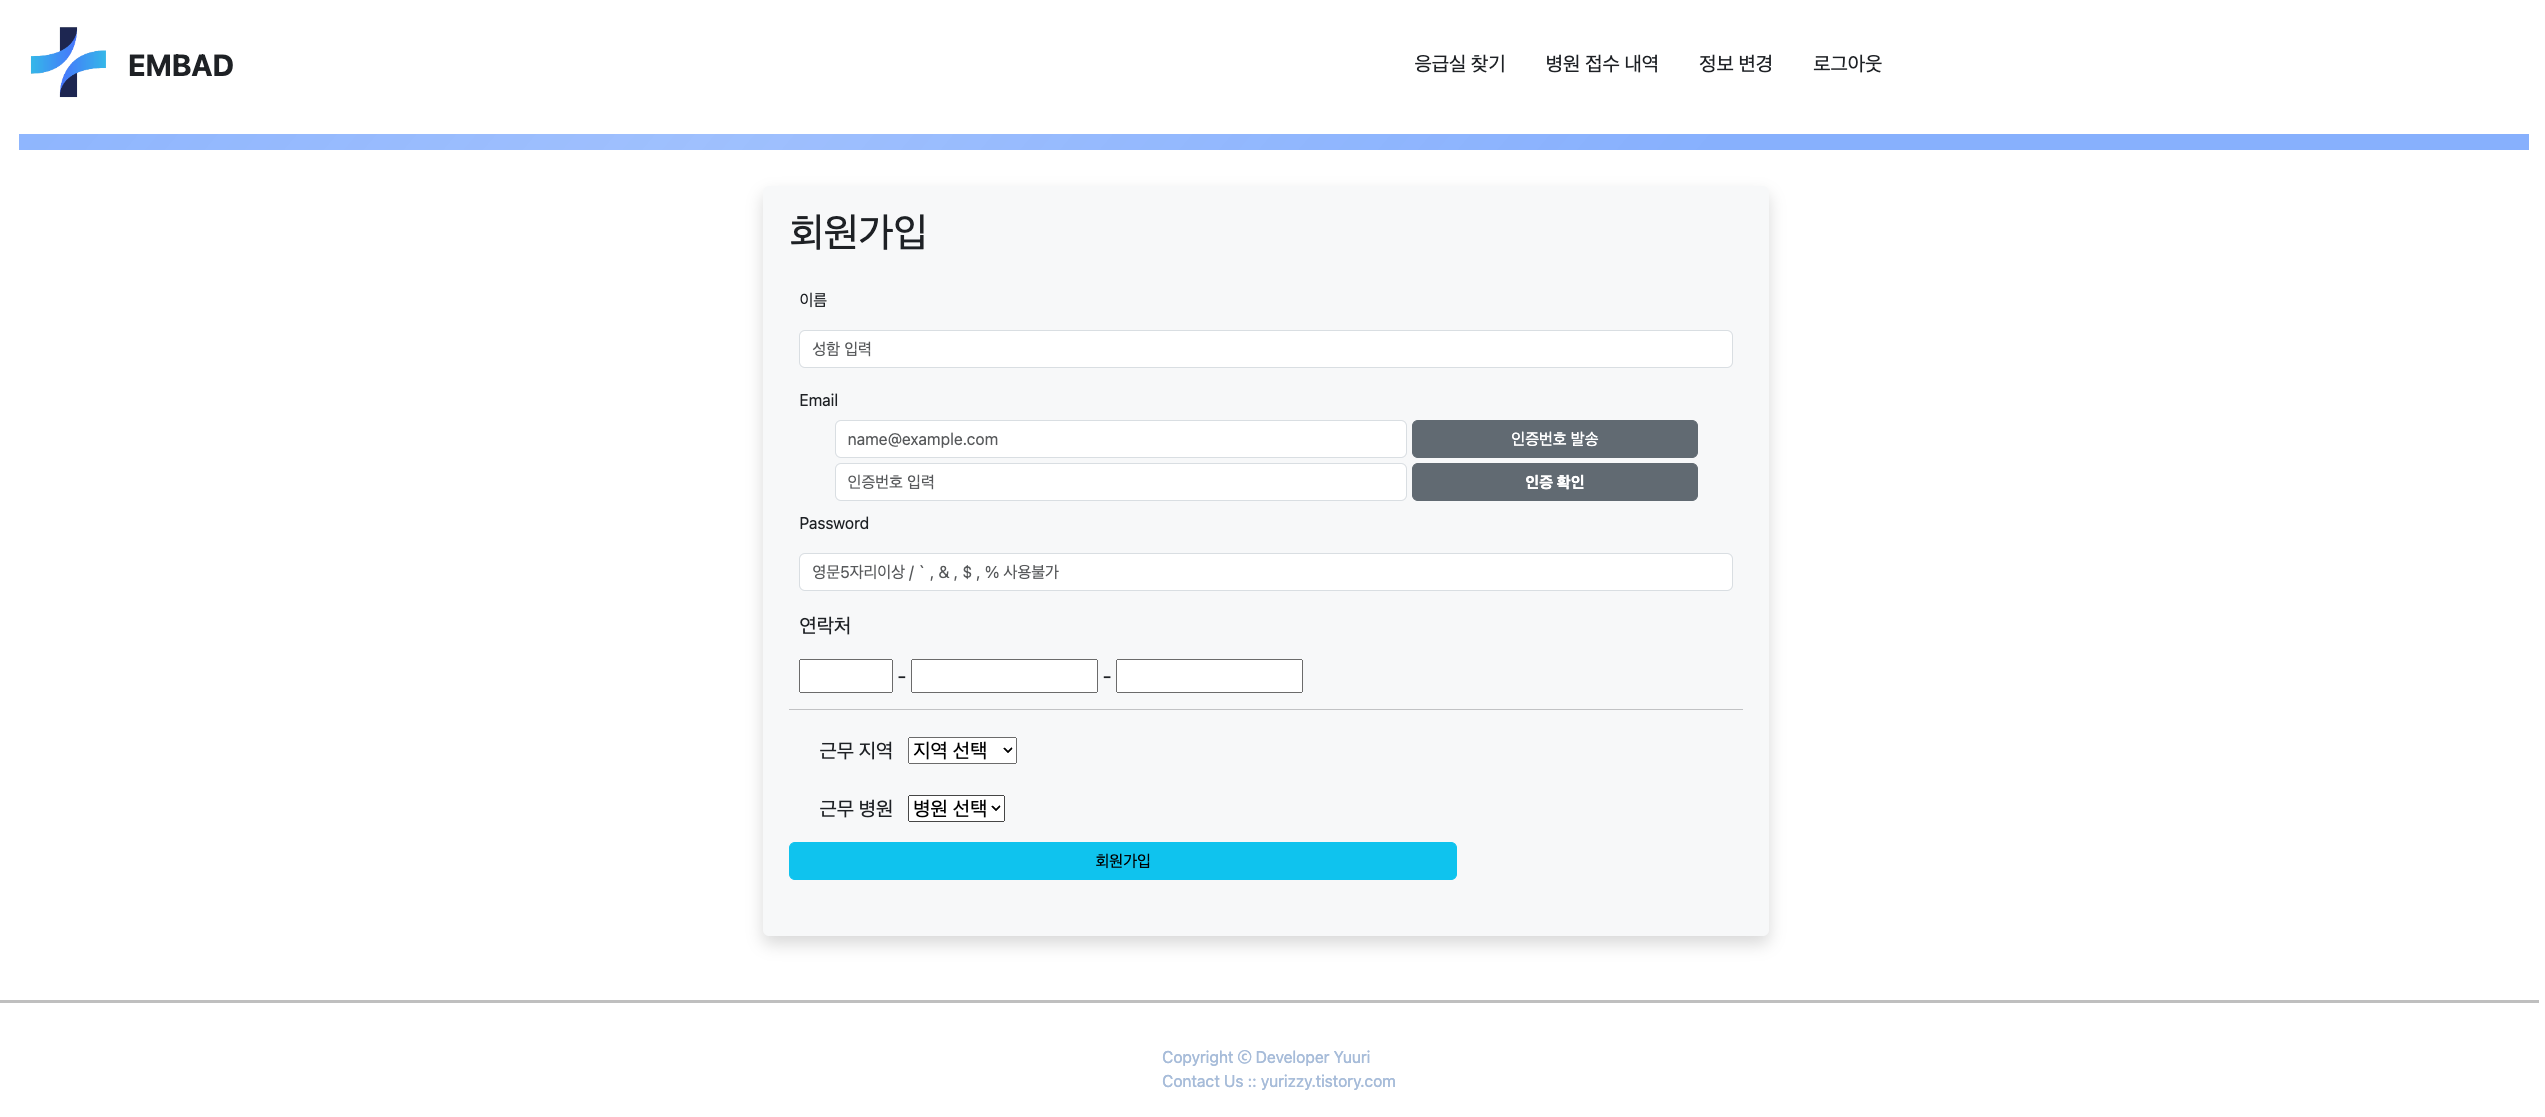Click Copyright Developer Yuuri footer text
2545x1117 pixels.
point(1265,1057)
